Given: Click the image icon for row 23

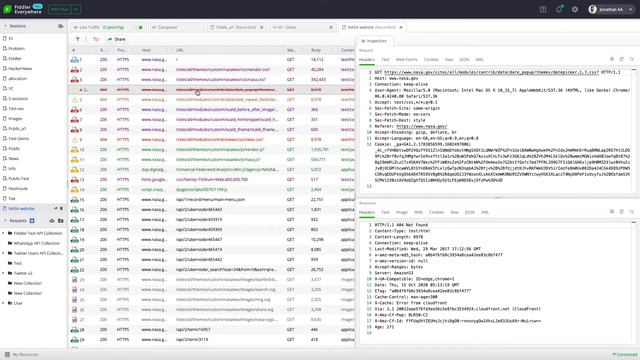Looking at the screenshot, I should click(75, 280).
